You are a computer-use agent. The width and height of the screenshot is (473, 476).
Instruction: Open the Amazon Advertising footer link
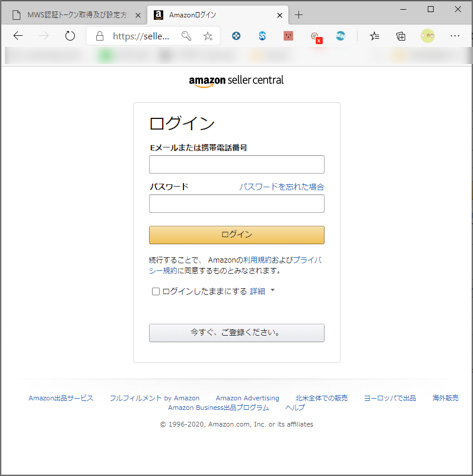point(247,398)
